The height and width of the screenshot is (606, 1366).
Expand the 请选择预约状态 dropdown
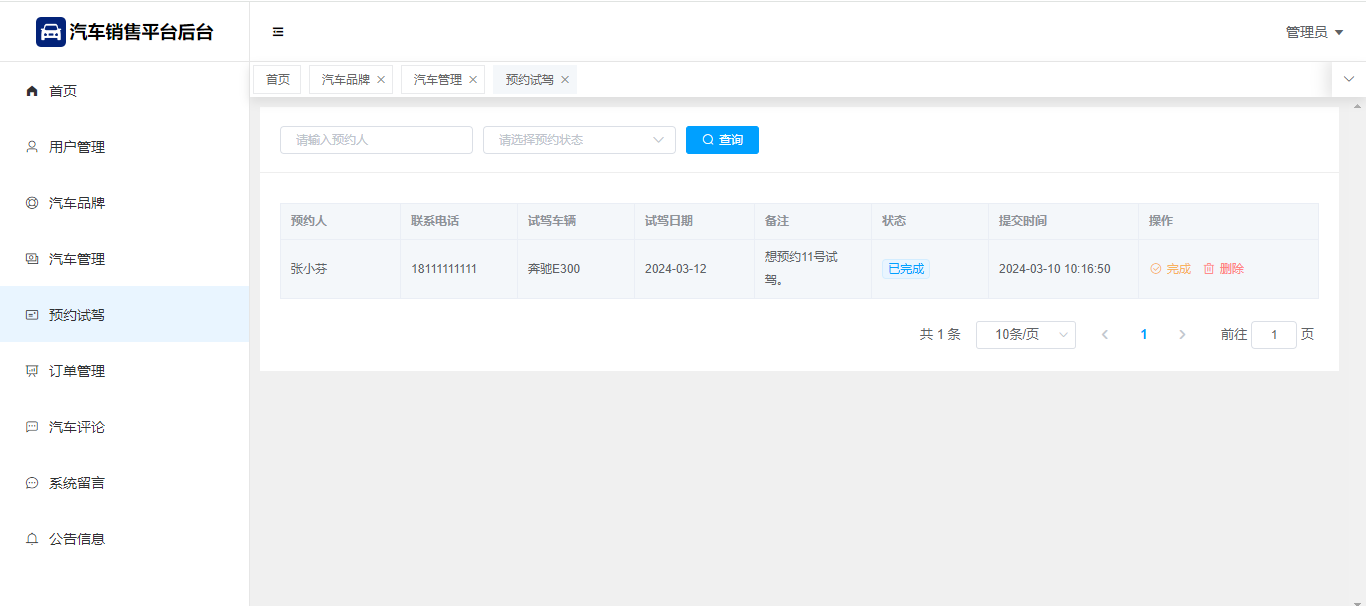point(579,140)
